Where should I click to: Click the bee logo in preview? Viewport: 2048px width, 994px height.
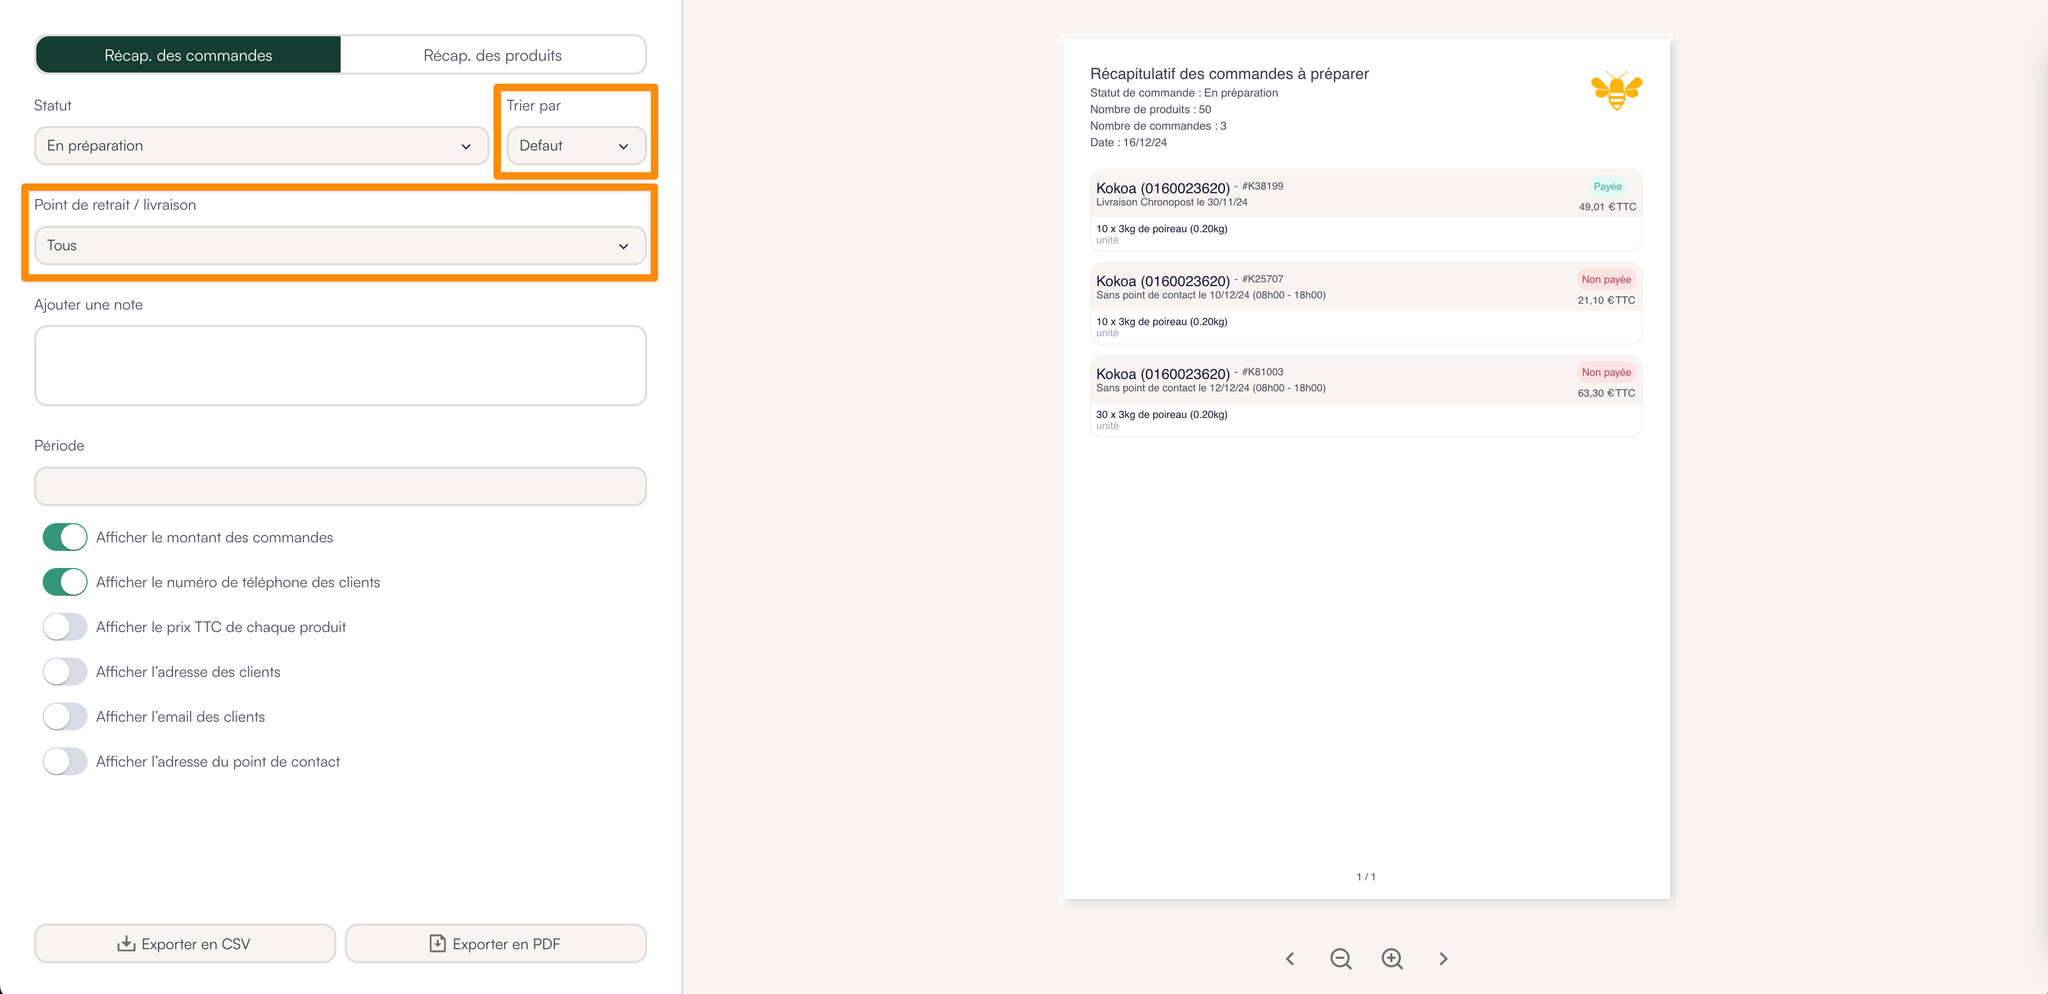pyautogui.click(x=1616, y=91)
